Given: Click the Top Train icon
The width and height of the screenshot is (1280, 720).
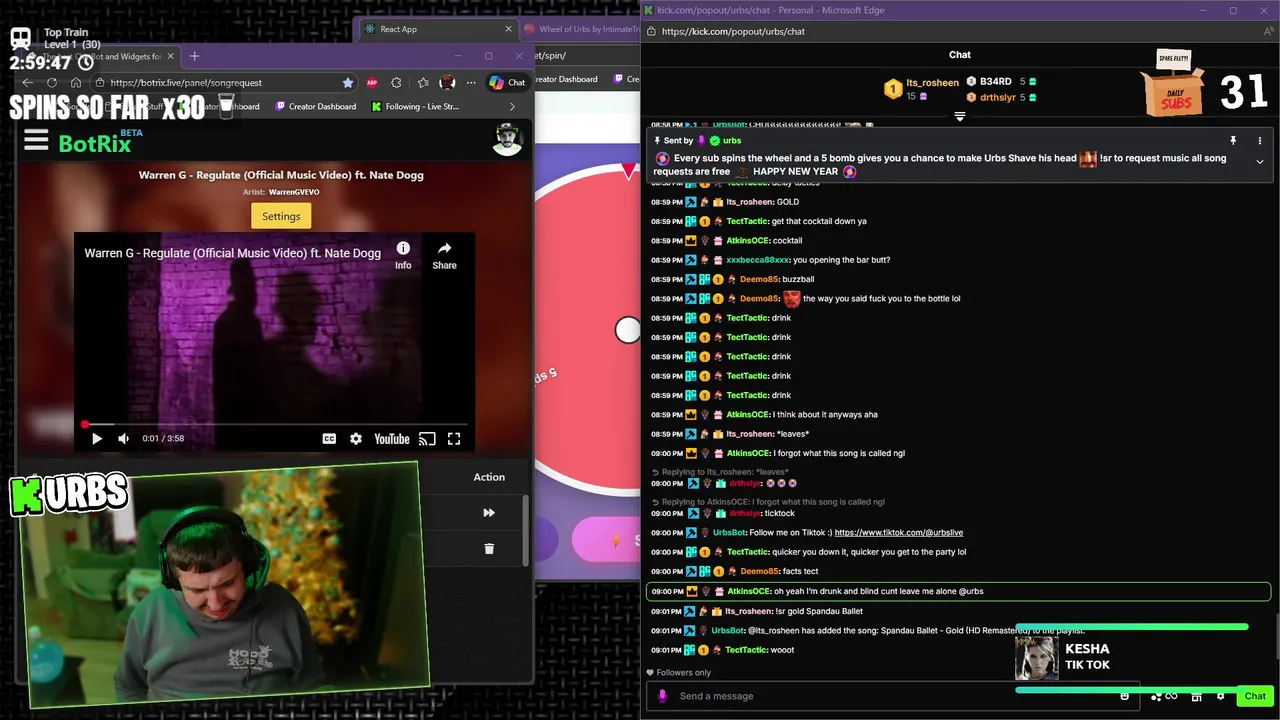Looking at the screenshot, I should [x=20, y=39].
